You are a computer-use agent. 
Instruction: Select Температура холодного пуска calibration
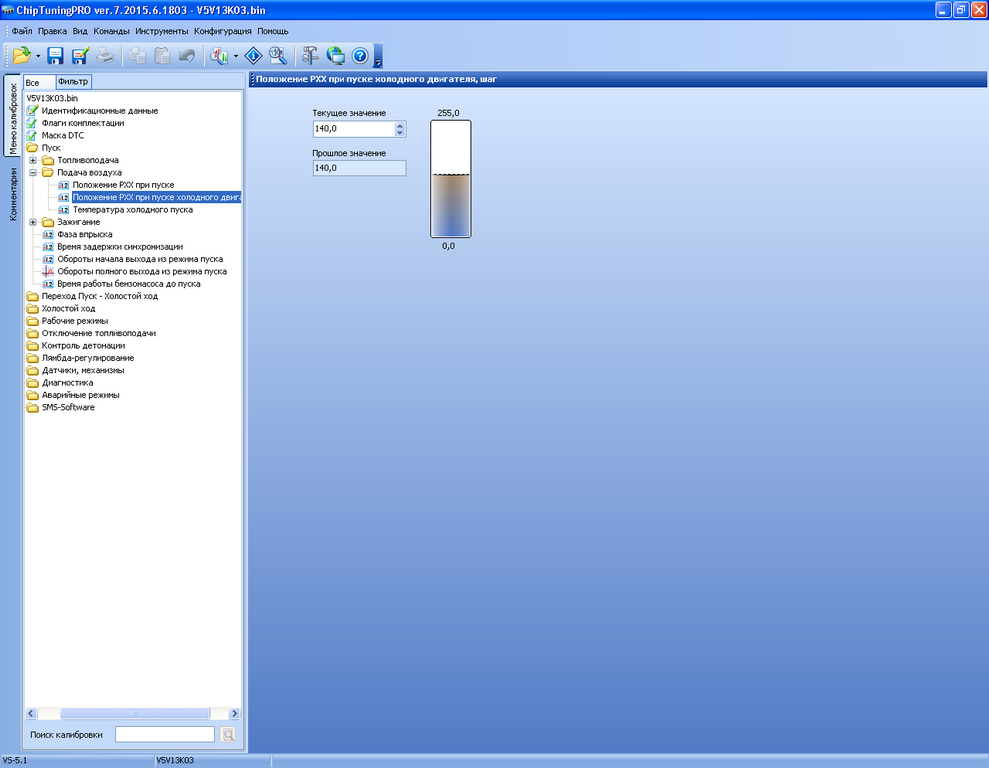pyautogui.click(x=132, y=209)
